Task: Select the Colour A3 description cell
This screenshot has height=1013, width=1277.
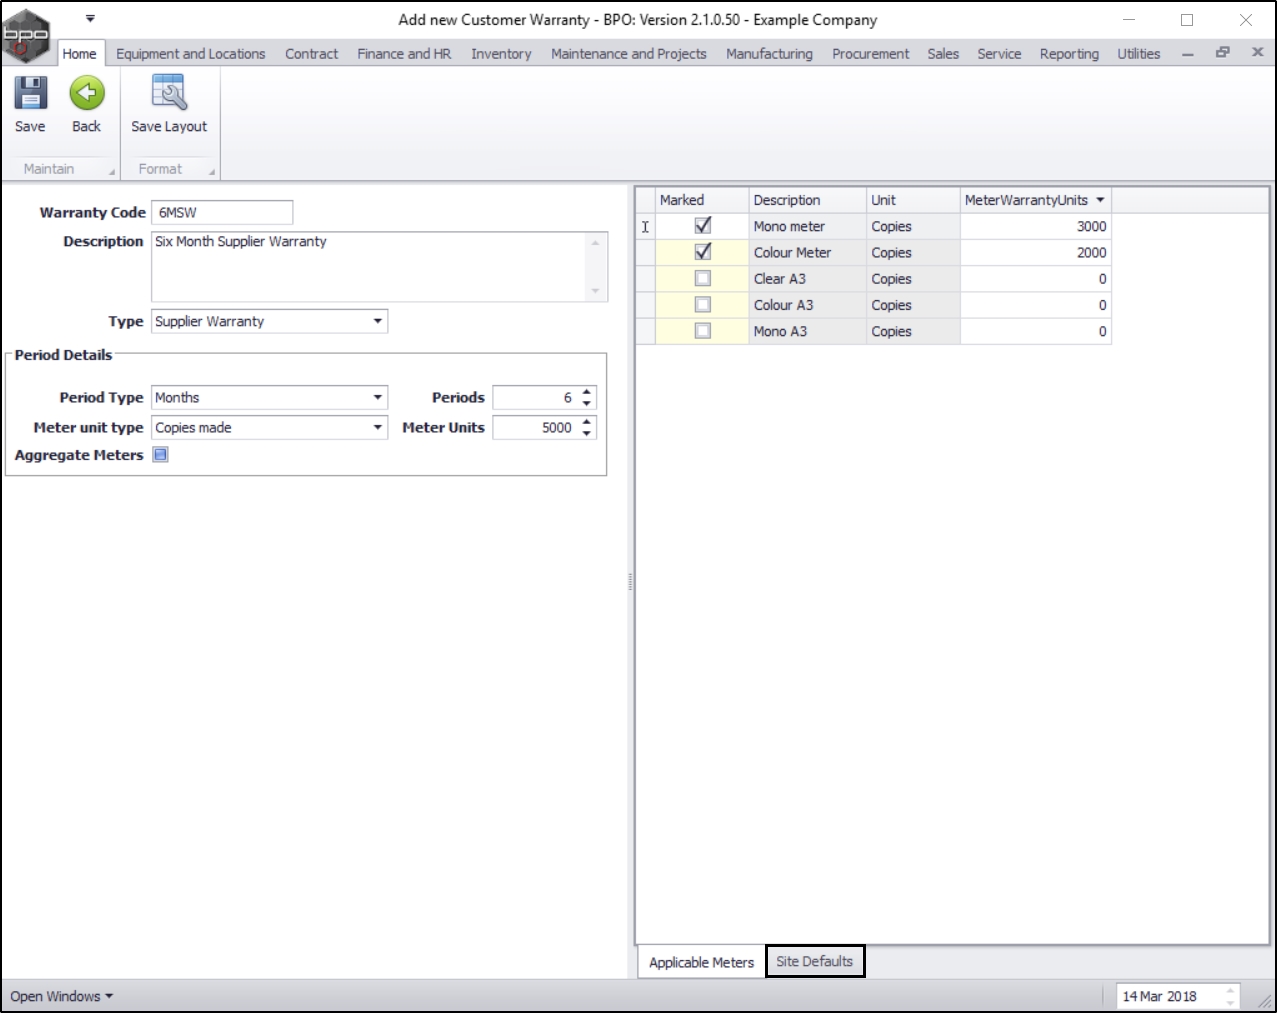Action: coord(807,305)
